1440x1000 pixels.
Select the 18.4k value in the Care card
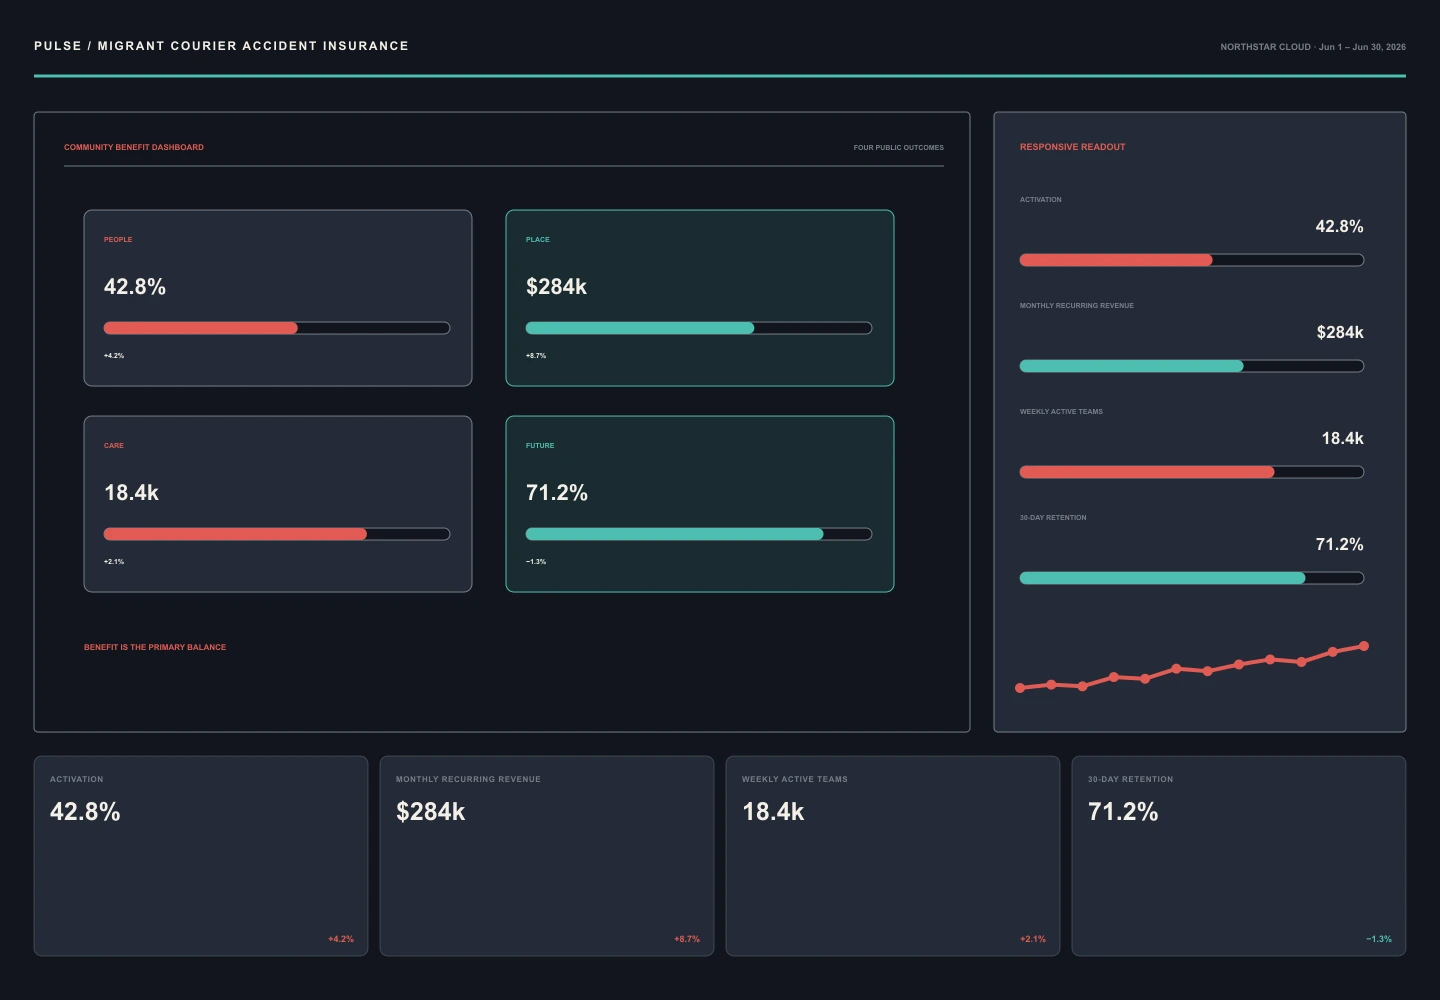(x=131, y=493)
